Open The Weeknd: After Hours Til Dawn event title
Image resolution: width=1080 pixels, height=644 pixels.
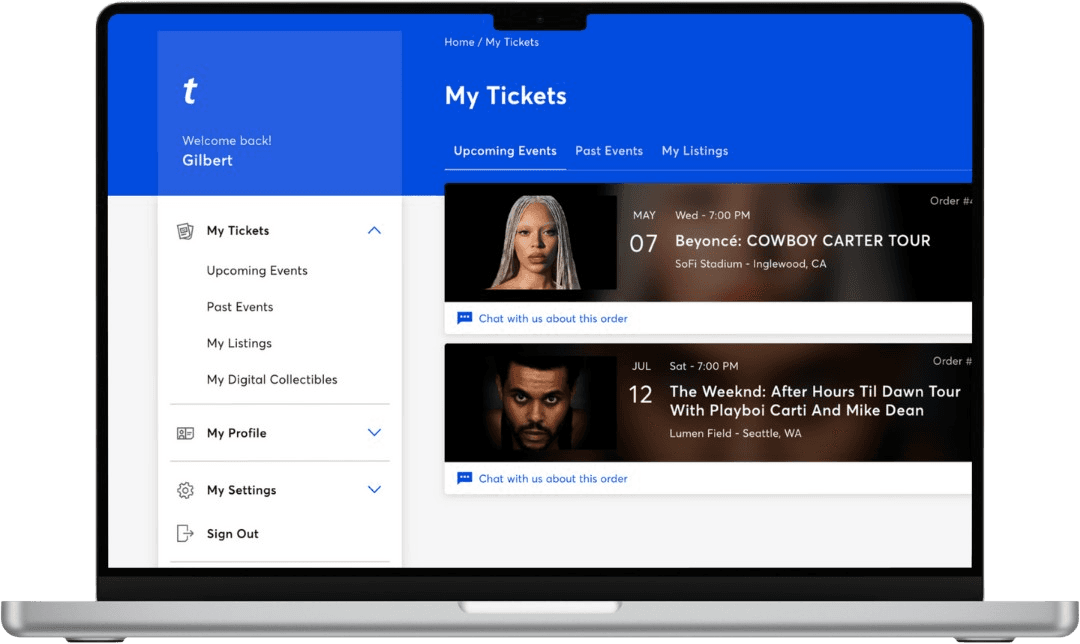click(x=815, y=401)
